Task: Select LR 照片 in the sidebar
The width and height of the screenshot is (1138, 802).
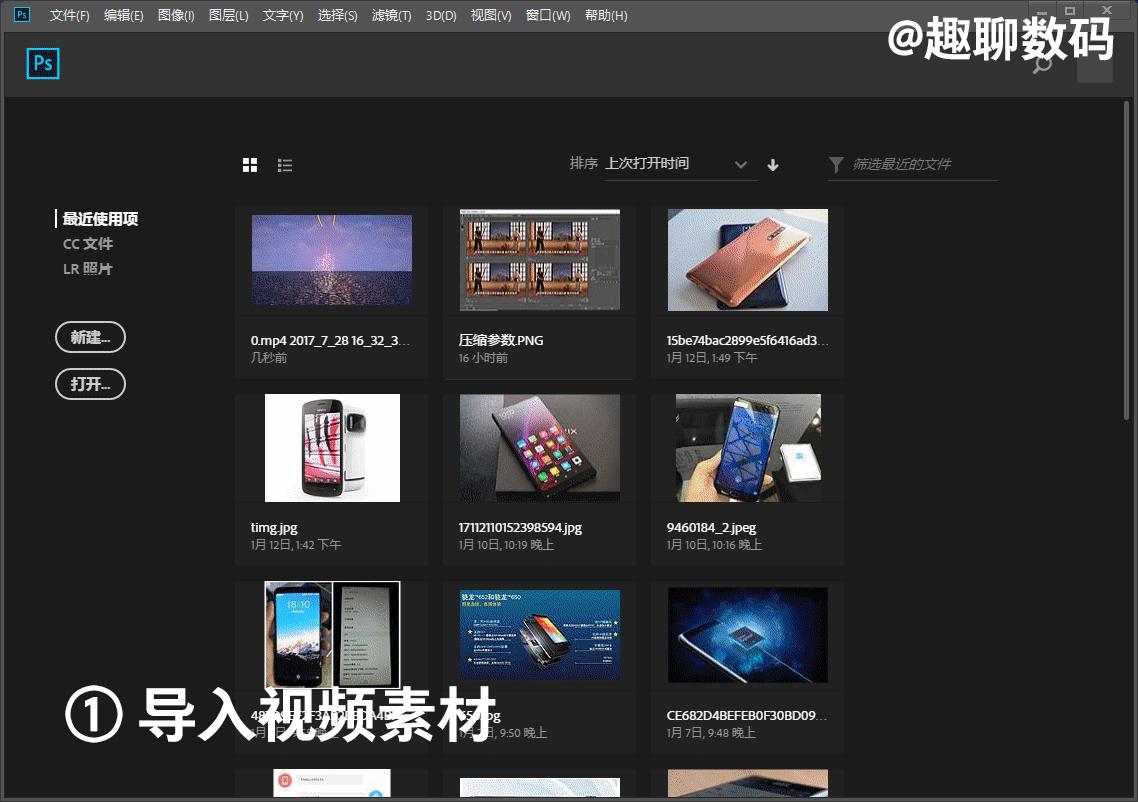Action: click(87, 268)
